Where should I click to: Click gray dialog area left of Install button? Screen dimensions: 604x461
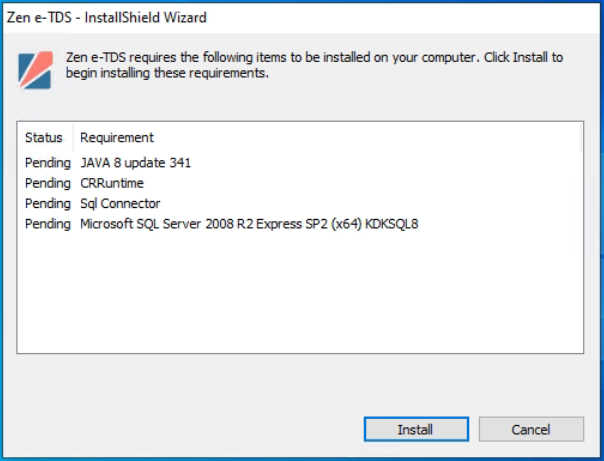(x=189, y=429)
